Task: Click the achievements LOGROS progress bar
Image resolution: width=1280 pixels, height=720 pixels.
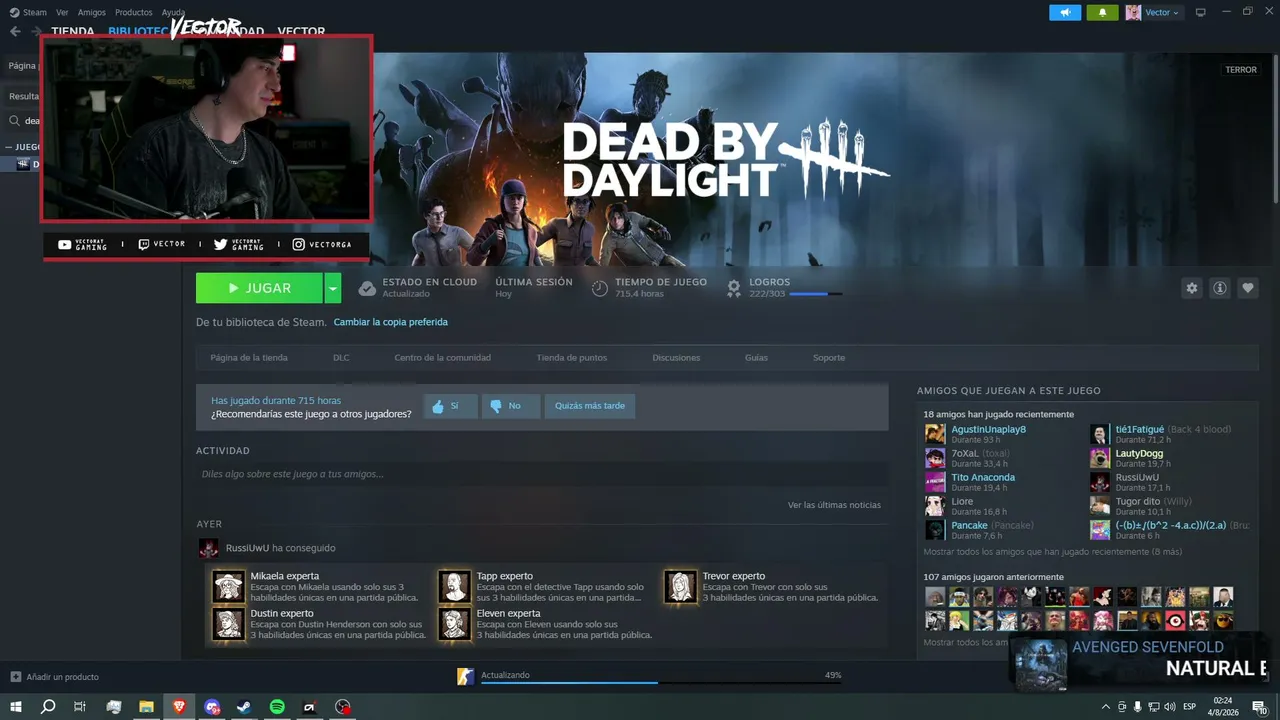Action: coord(816,294)
